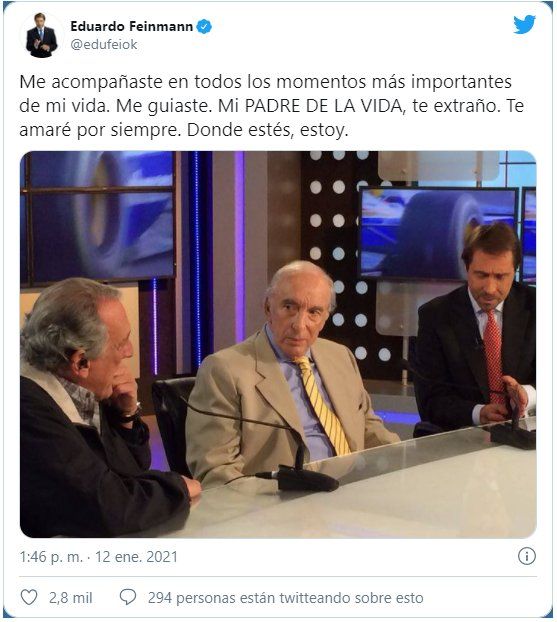
Task: Click the Eduardo Feinmann display name
Action: (x=131, y=27)
